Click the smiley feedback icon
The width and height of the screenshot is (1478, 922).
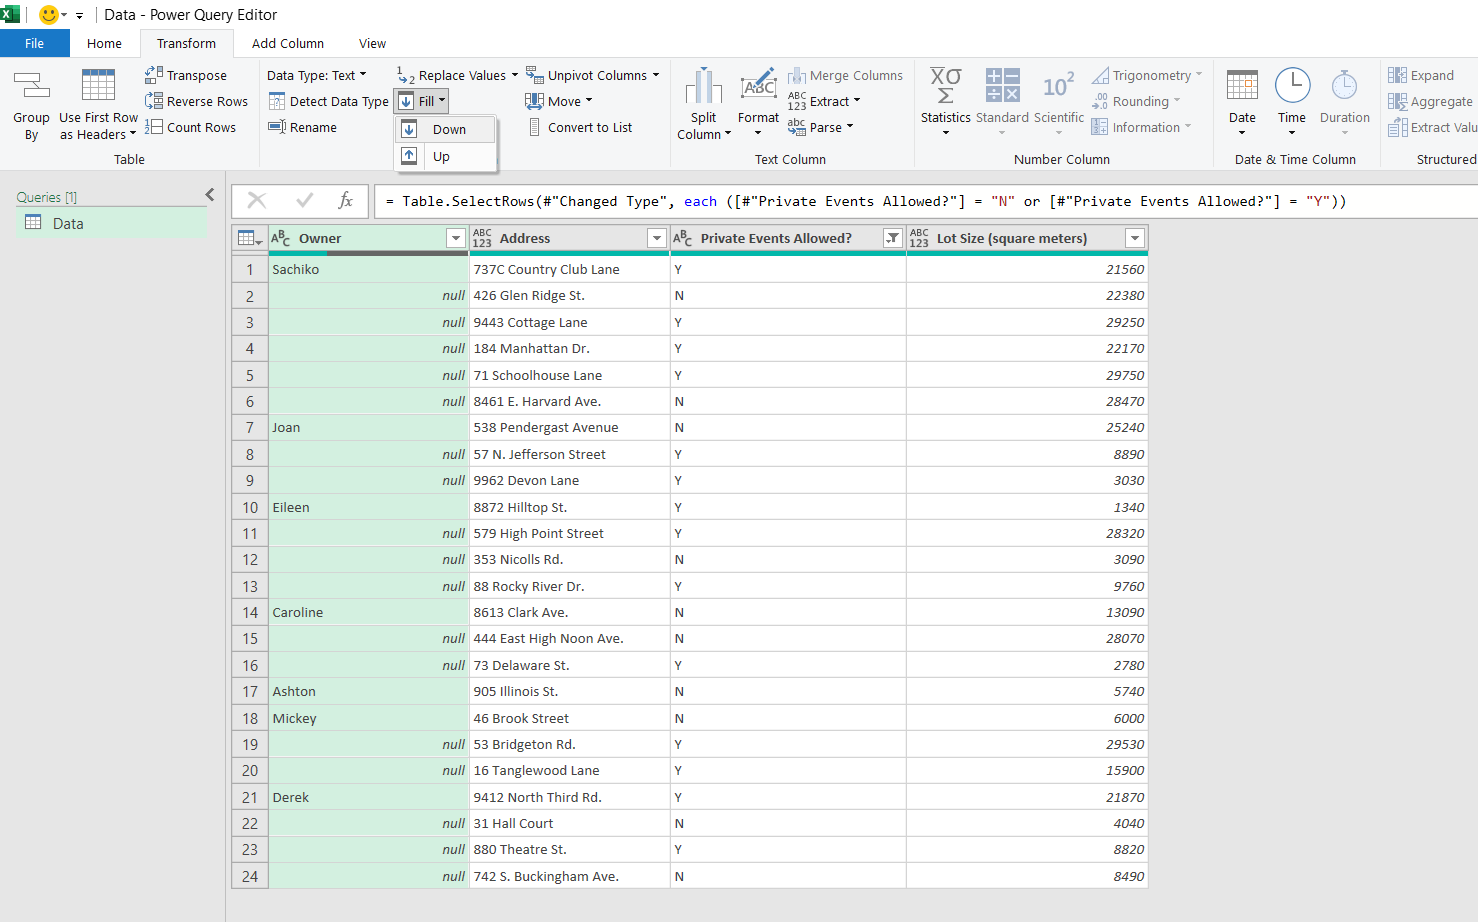[x=48, y=15]
